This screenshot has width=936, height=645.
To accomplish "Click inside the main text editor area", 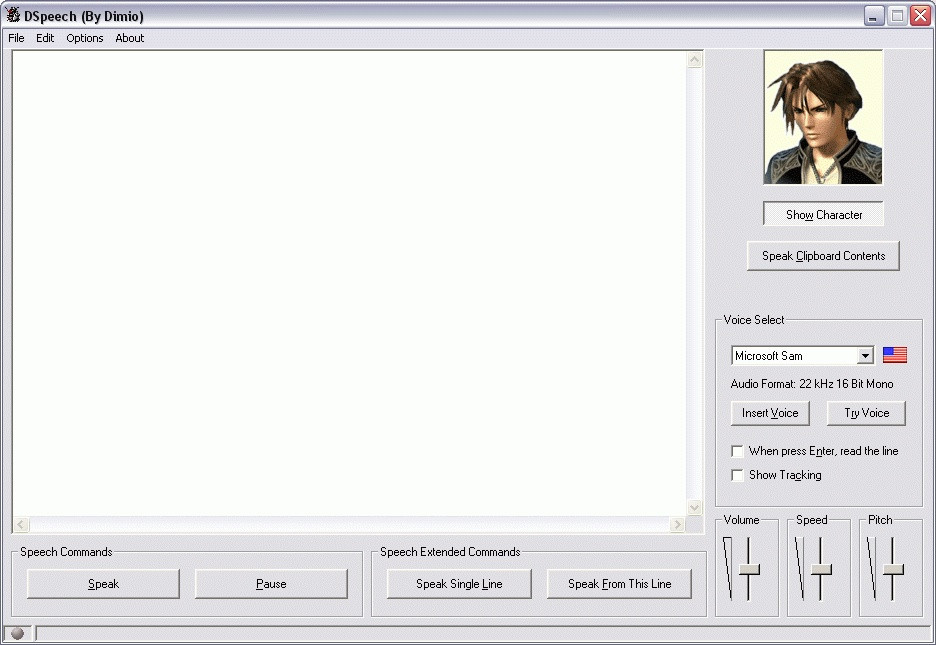I will click(x=349, y=283).
